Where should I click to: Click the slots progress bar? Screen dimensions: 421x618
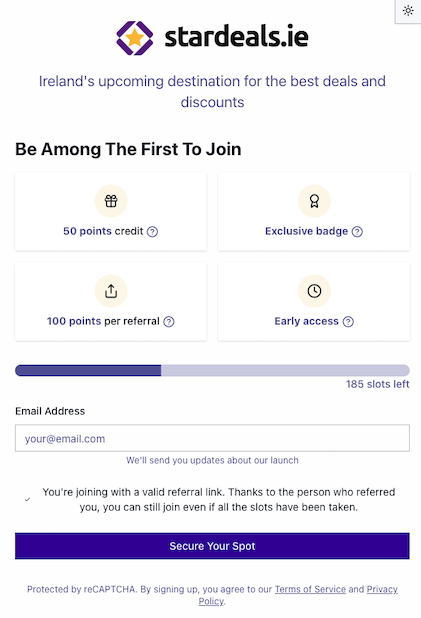(x=212, y=370)
